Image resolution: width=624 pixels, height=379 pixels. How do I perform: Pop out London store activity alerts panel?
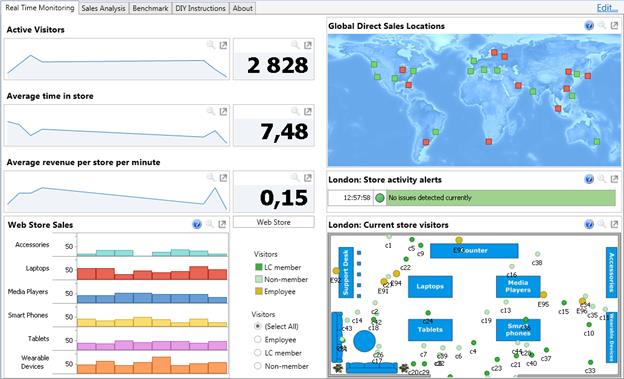(x=614, y=179)
